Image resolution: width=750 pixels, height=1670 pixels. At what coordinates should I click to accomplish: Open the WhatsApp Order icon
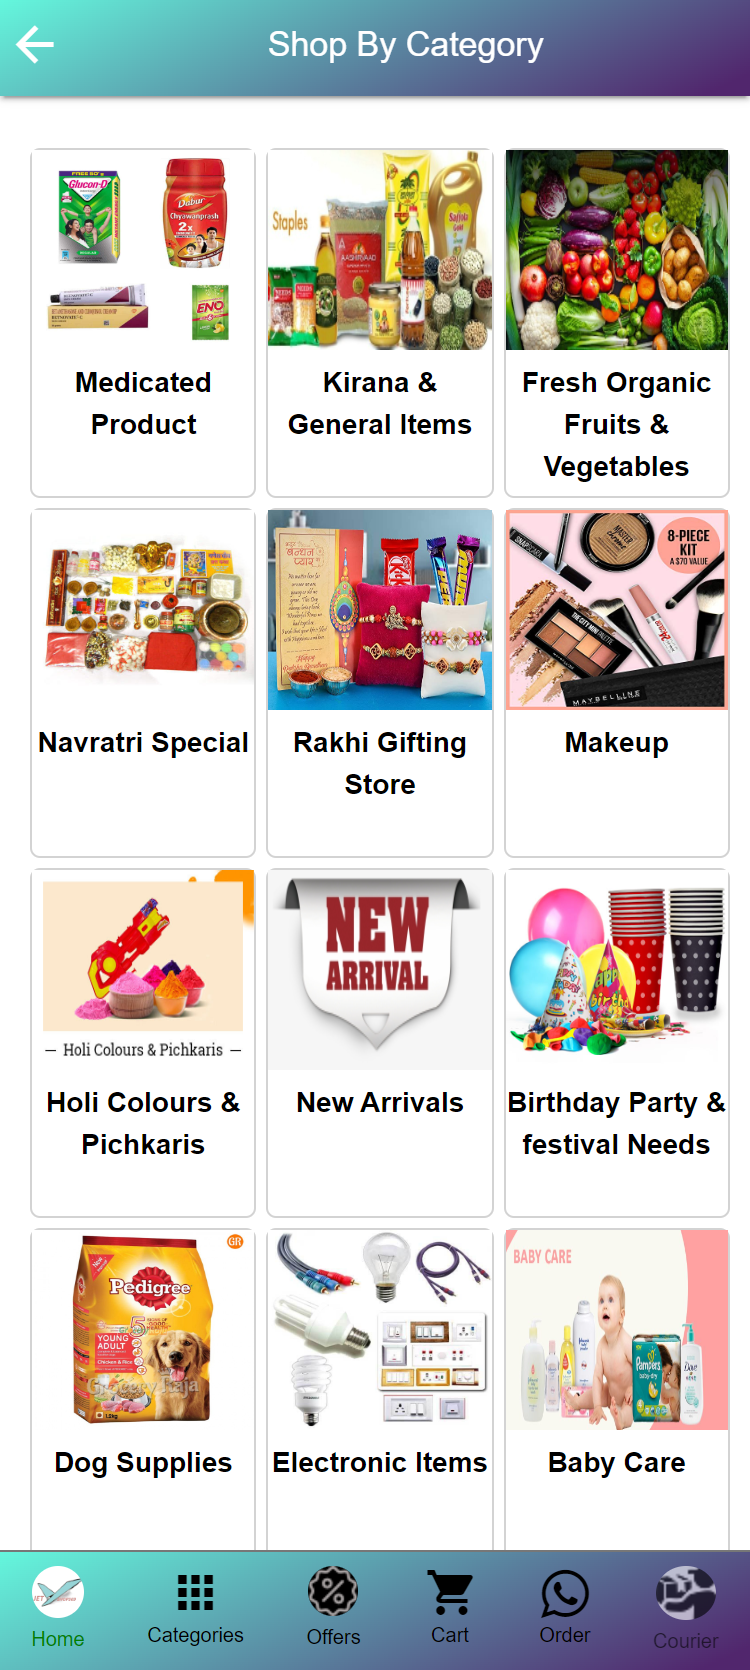click(565, 1593)
